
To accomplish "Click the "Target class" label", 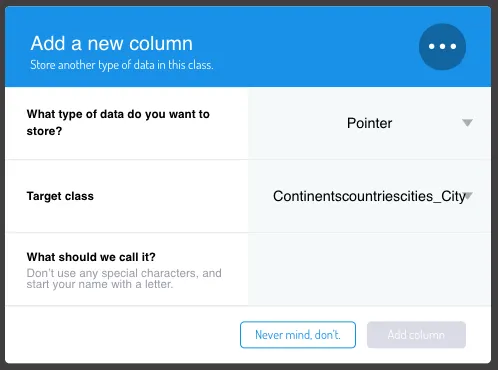I will (60, 196).
